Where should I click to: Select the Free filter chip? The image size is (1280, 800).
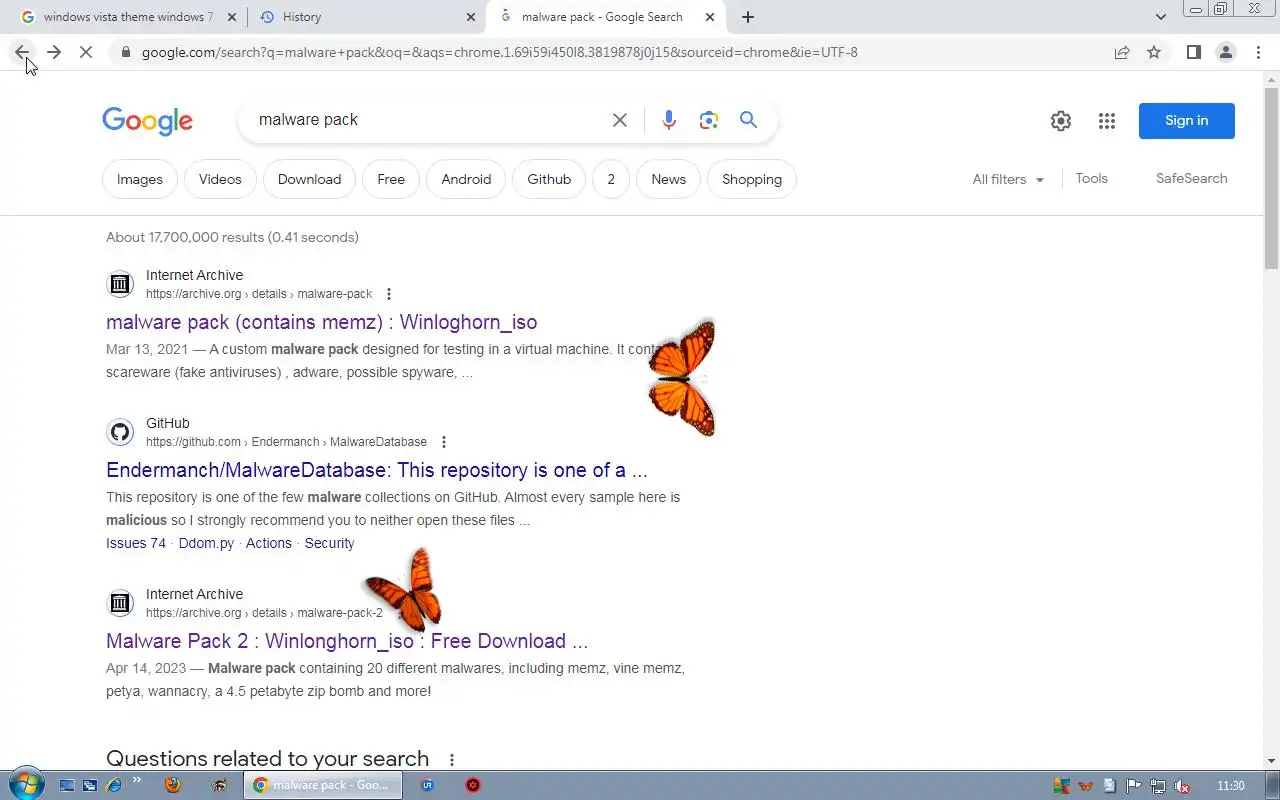(391, 179)
